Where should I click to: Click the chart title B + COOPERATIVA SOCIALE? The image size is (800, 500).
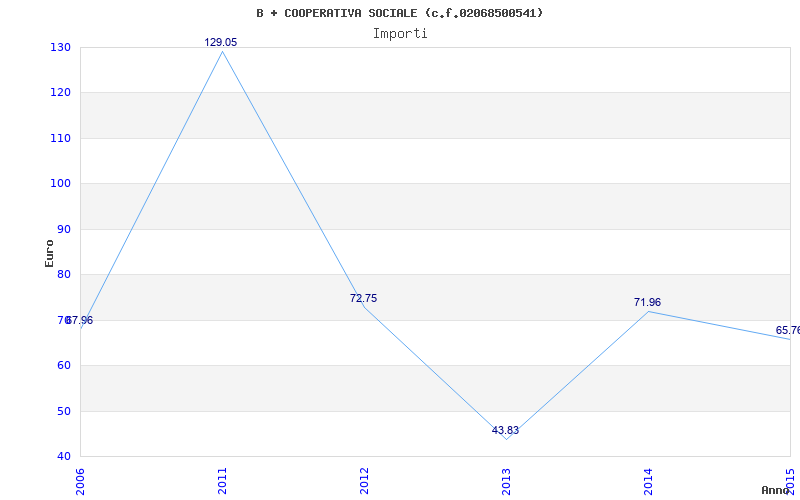coord(399,13)
